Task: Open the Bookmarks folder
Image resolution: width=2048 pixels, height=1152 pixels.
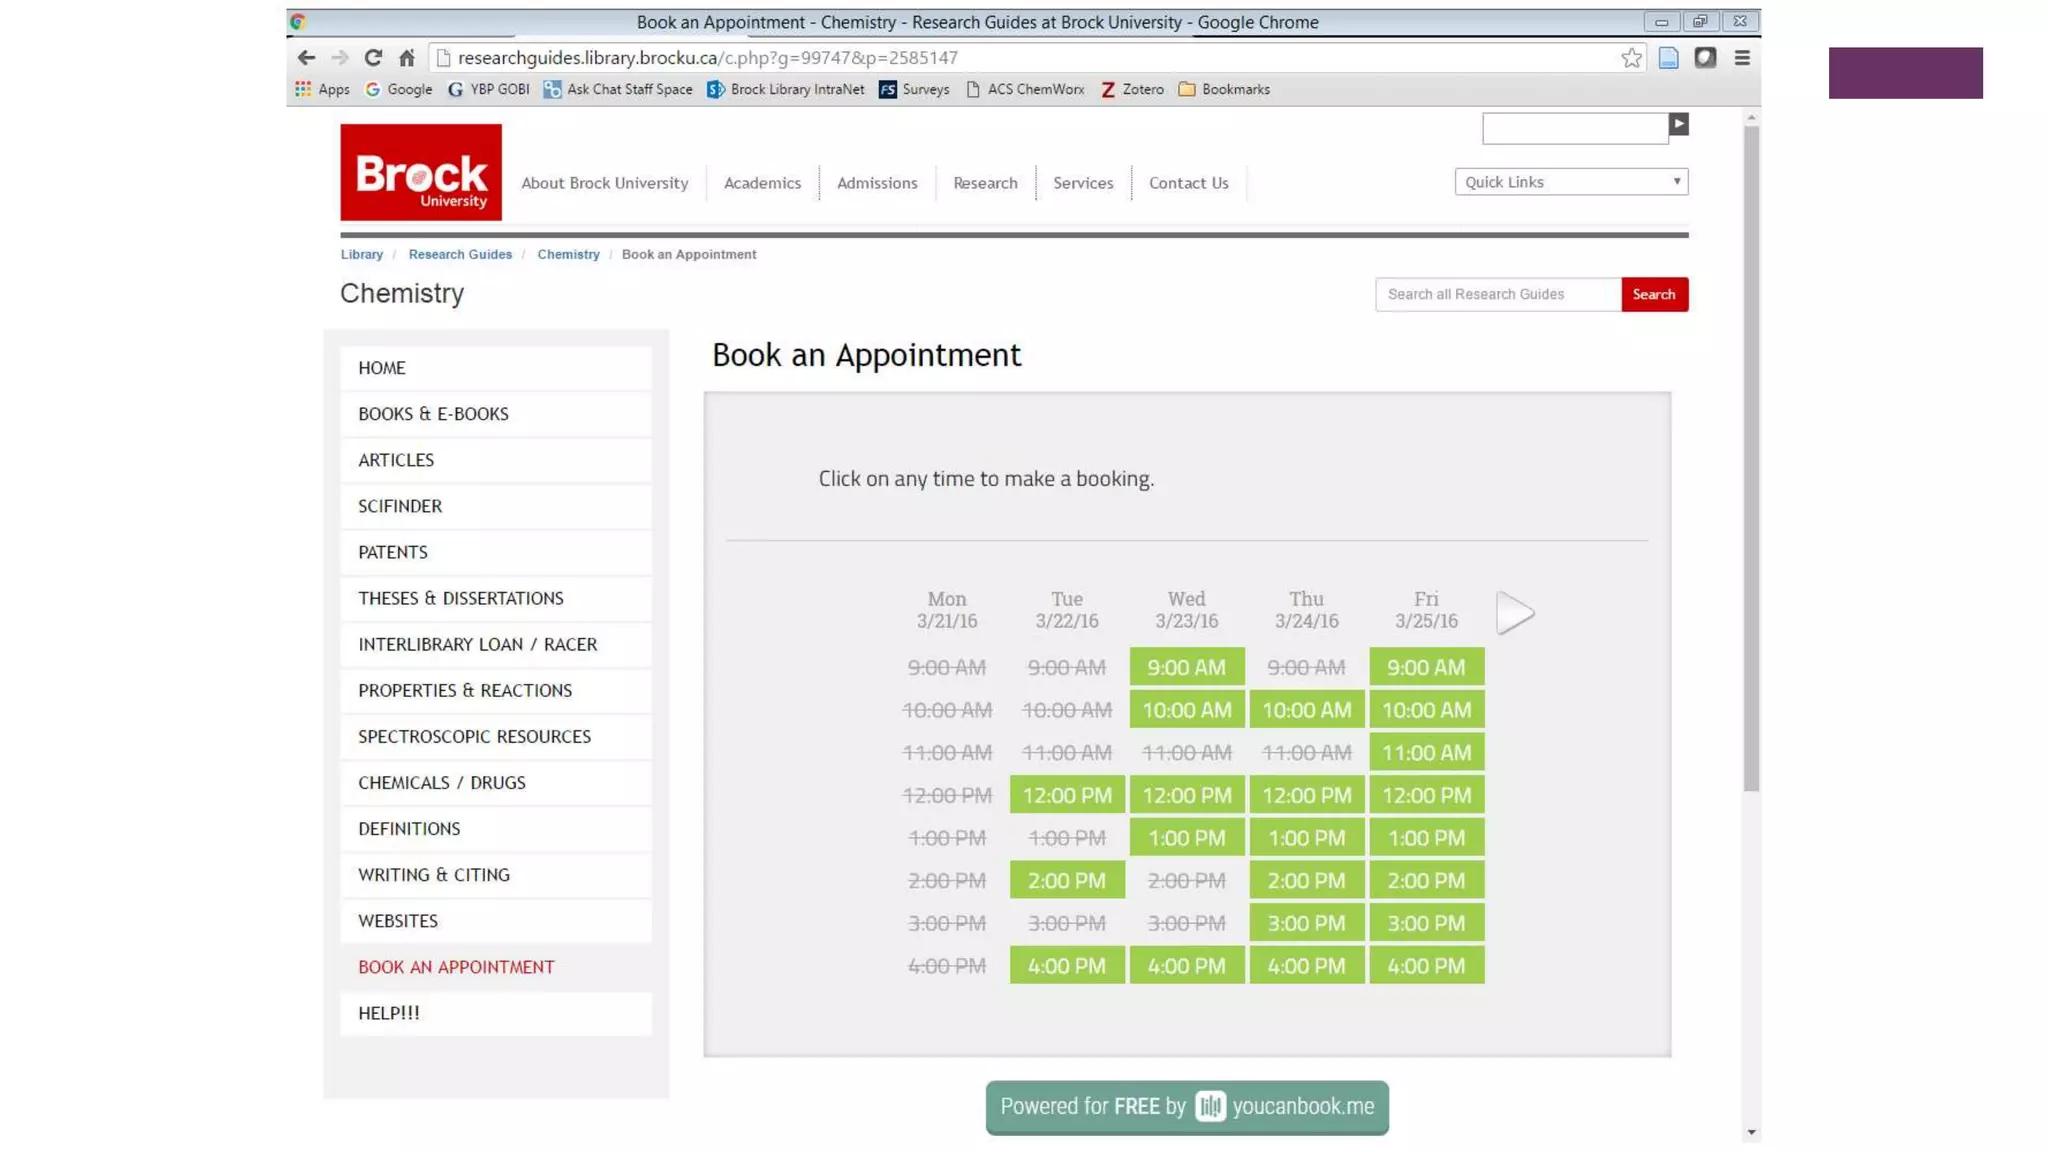Action: [1224, 90]
